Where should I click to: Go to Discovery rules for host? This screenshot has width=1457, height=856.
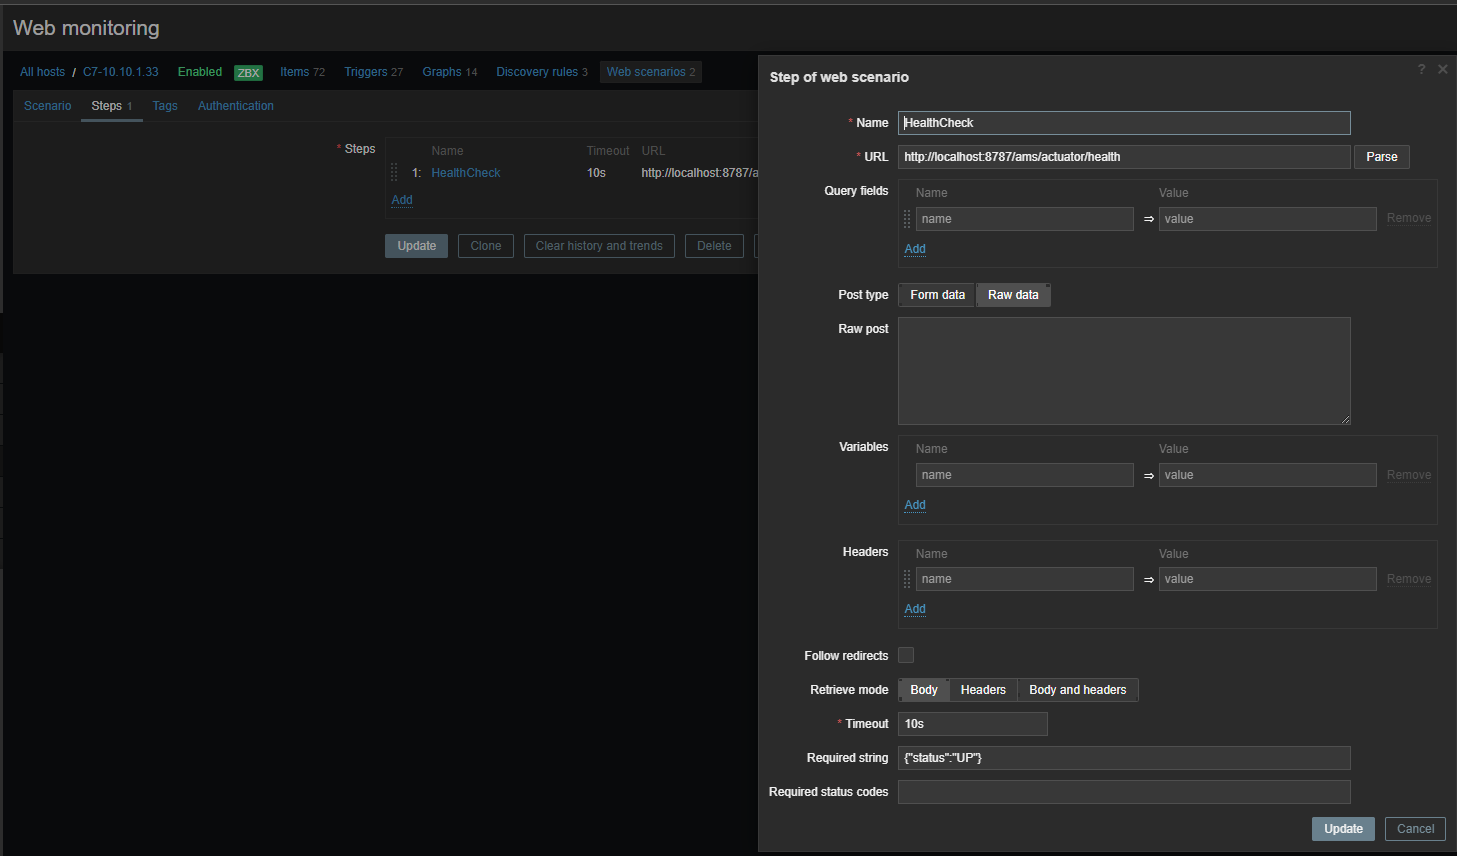tap(537, 72)
